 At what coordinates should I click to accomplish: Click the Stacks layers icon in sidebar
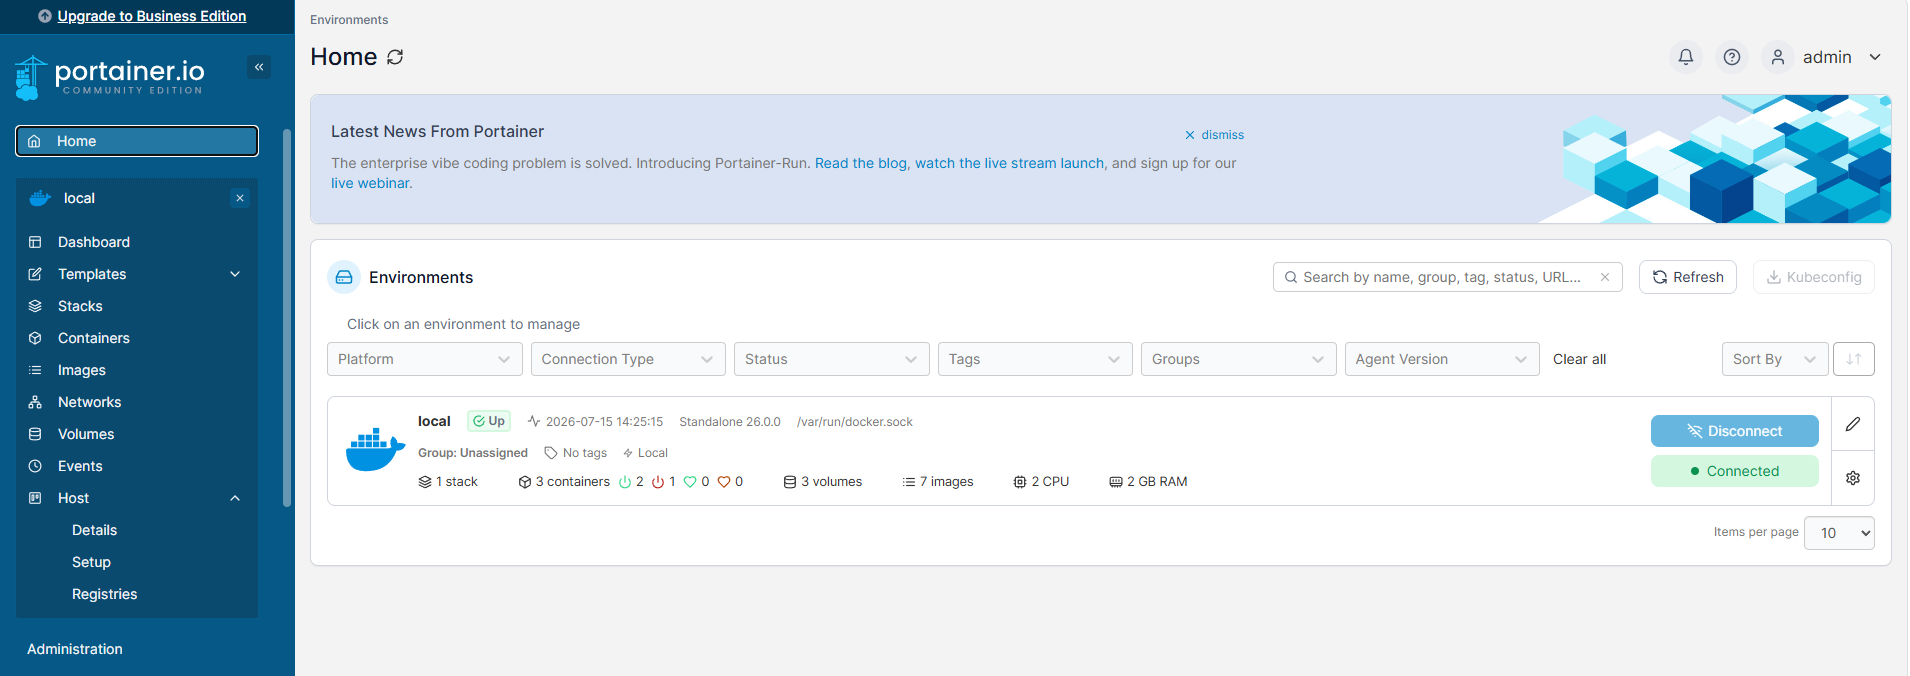click(35, 306)
